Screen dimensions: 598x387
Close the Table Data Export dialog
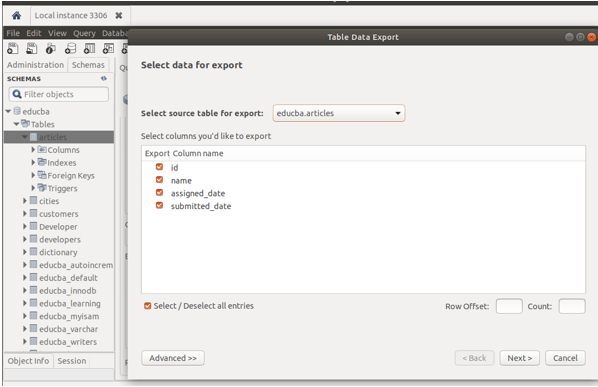592,37
